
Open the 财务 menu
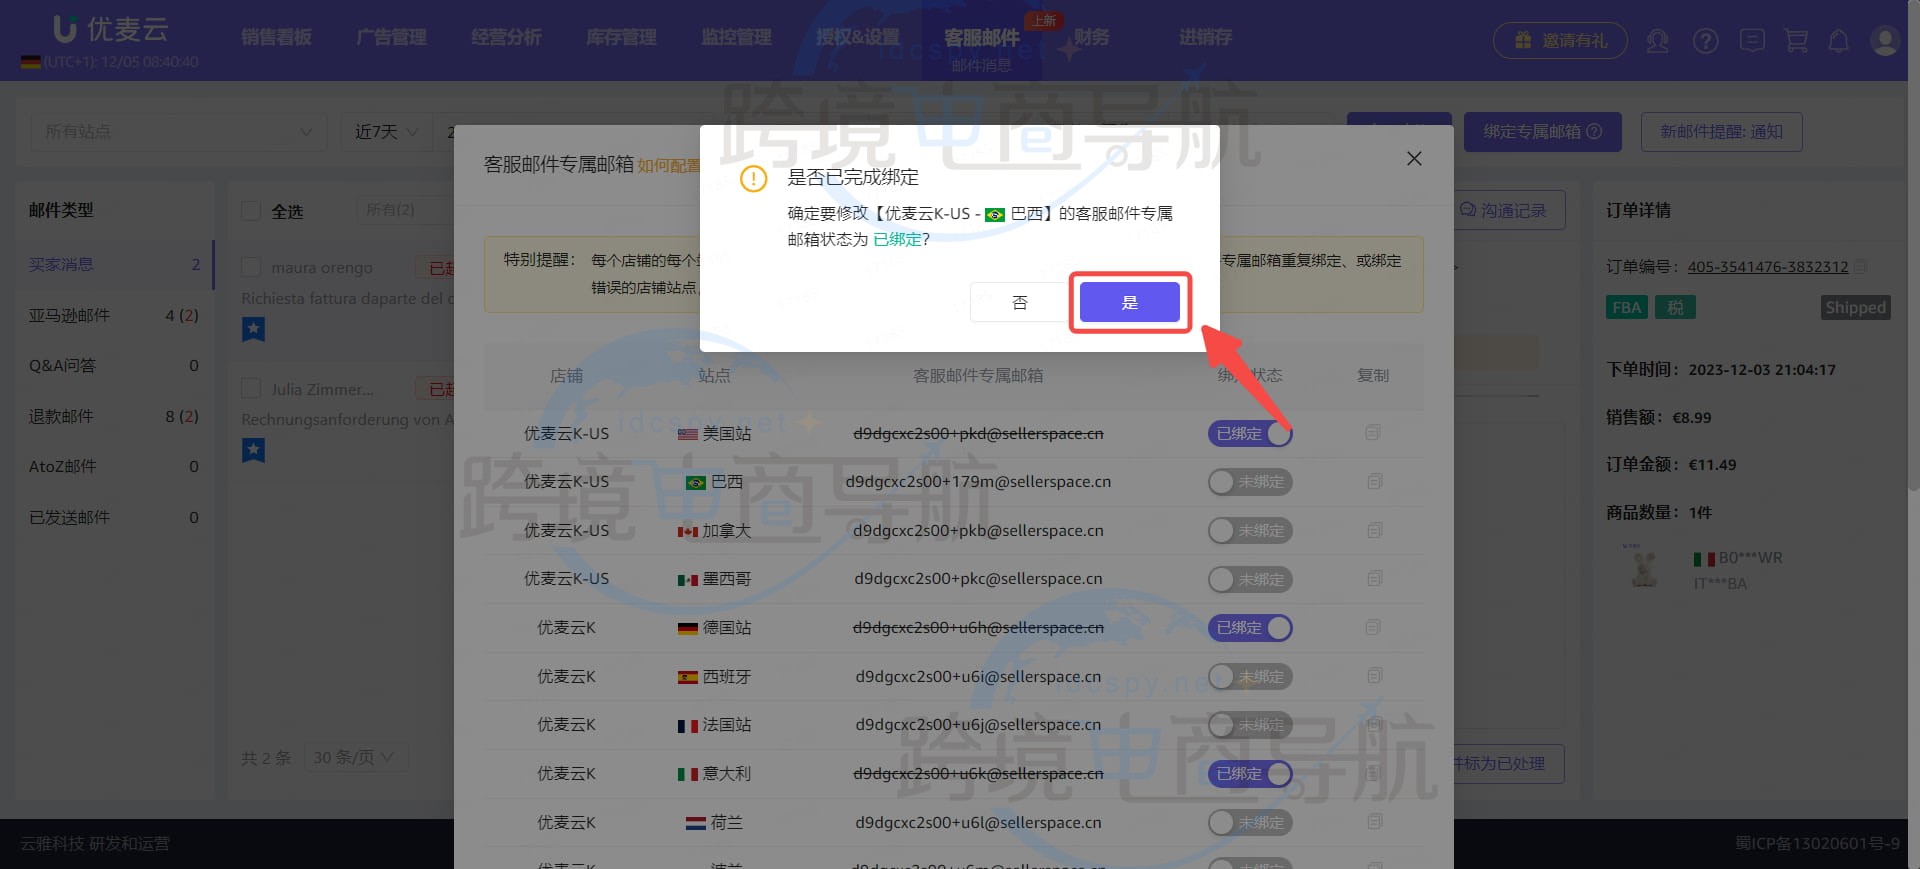click(1092, 37)
